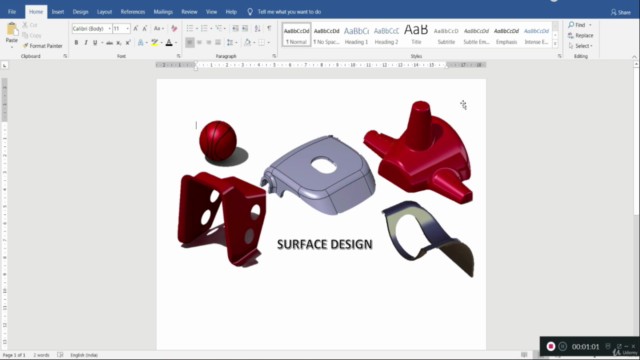
Task: Click the multilevel list icon
Action: (219, 29)
